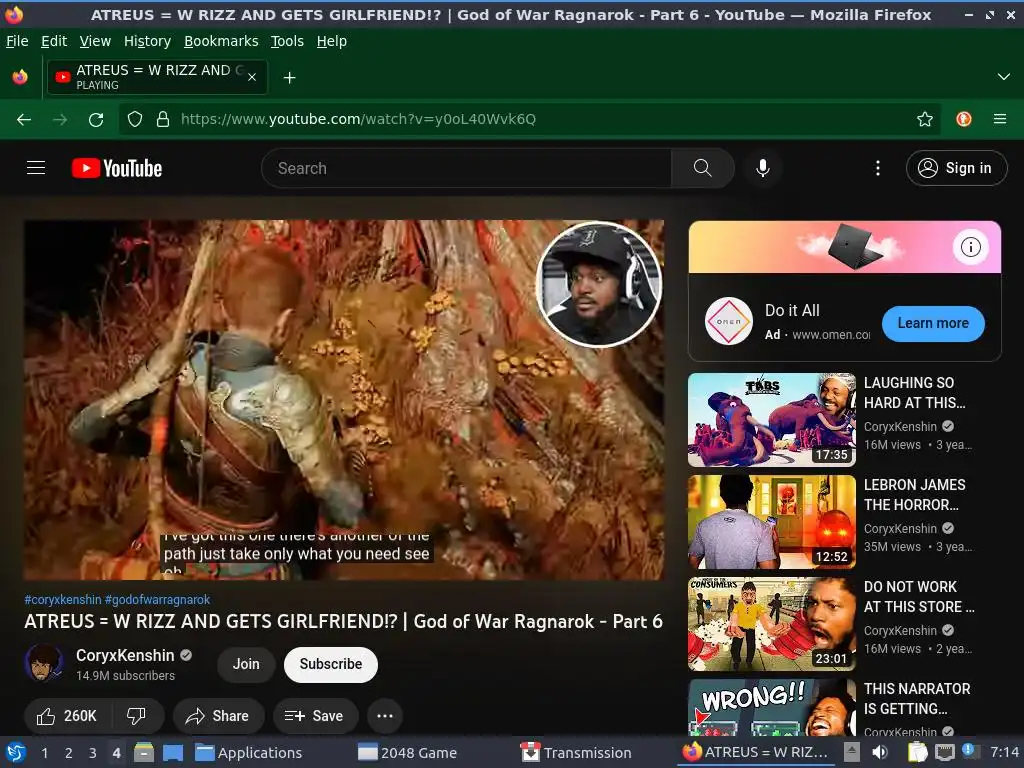Open Applications taskbar window
The width and height of the screenshot is (1024, 768).
[249, 752]
